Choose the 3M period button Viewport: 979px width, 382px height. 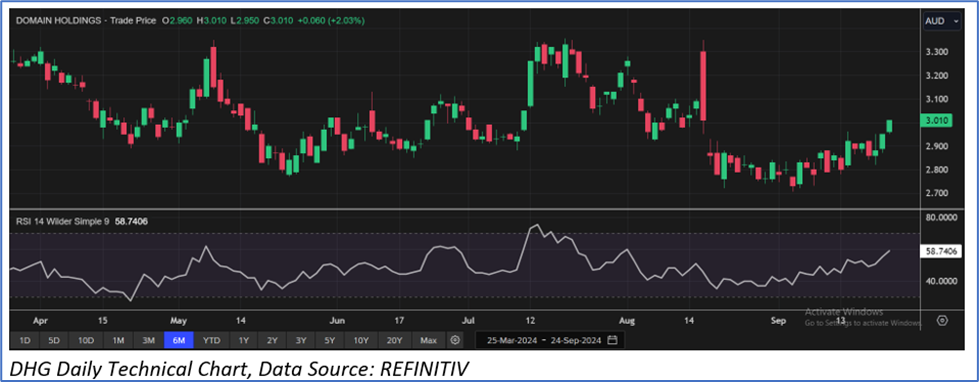pos(149,340)
